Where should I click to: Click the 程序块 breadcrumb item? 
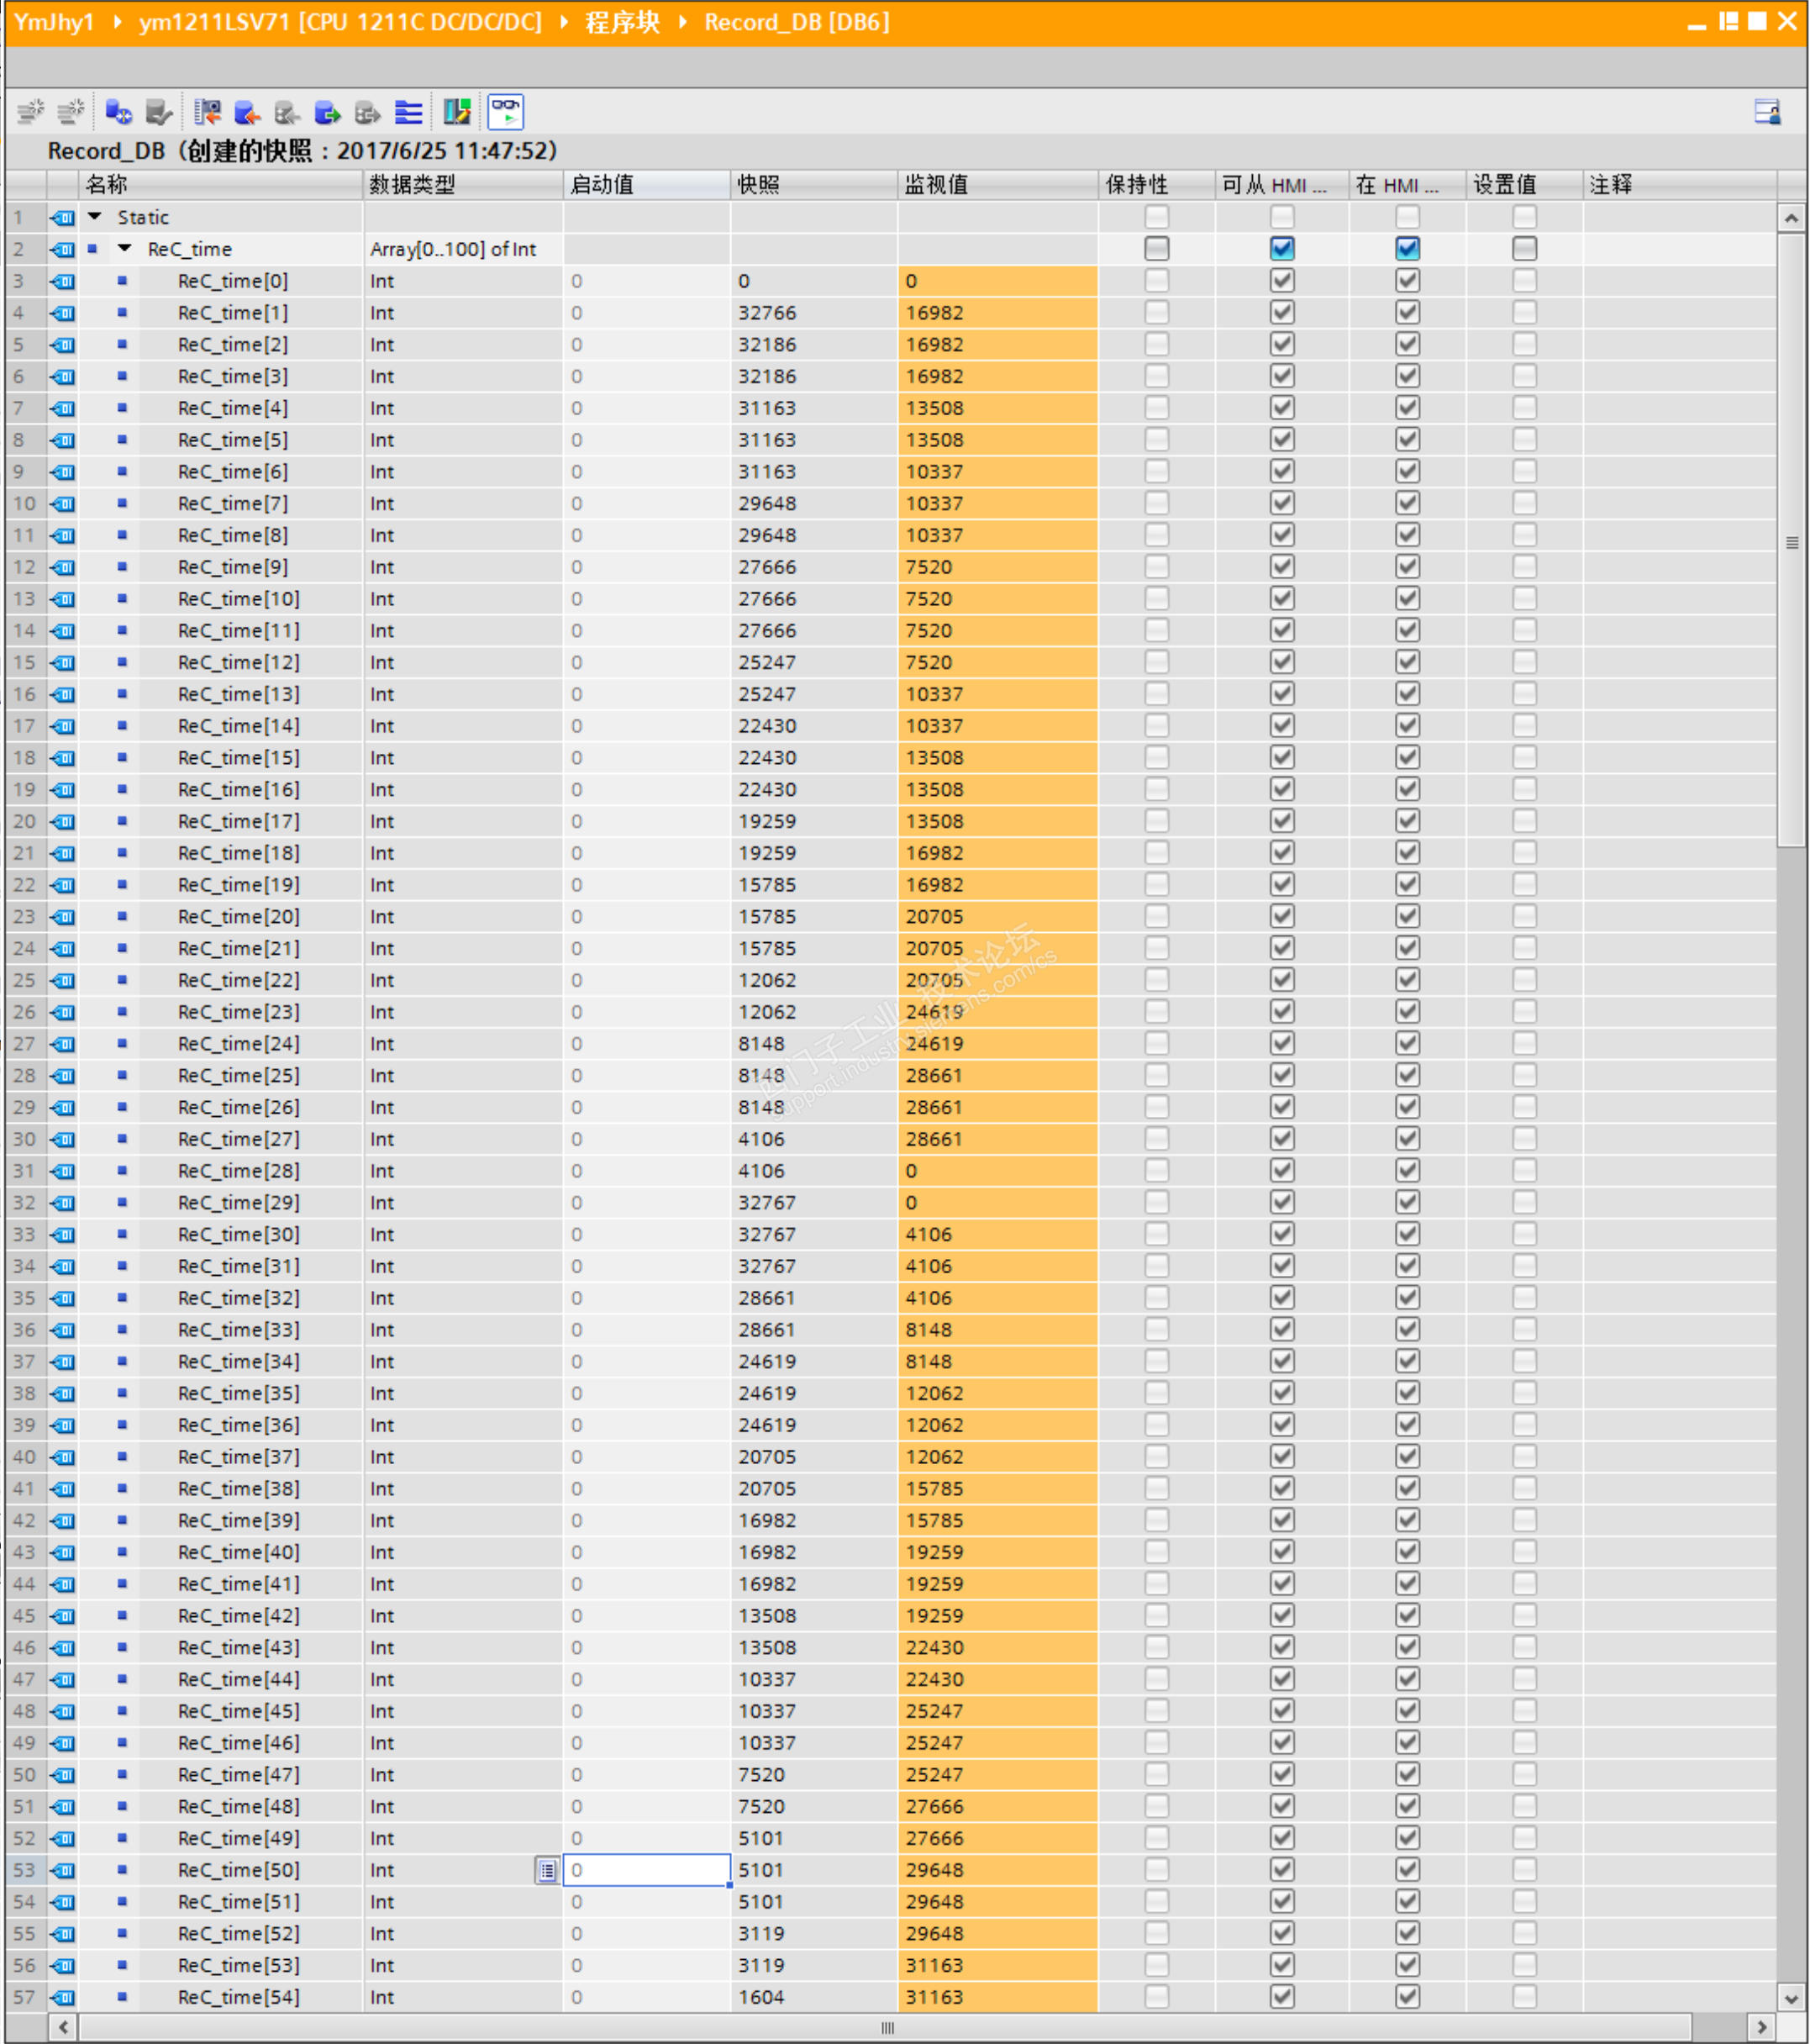[x=622, y=22]
